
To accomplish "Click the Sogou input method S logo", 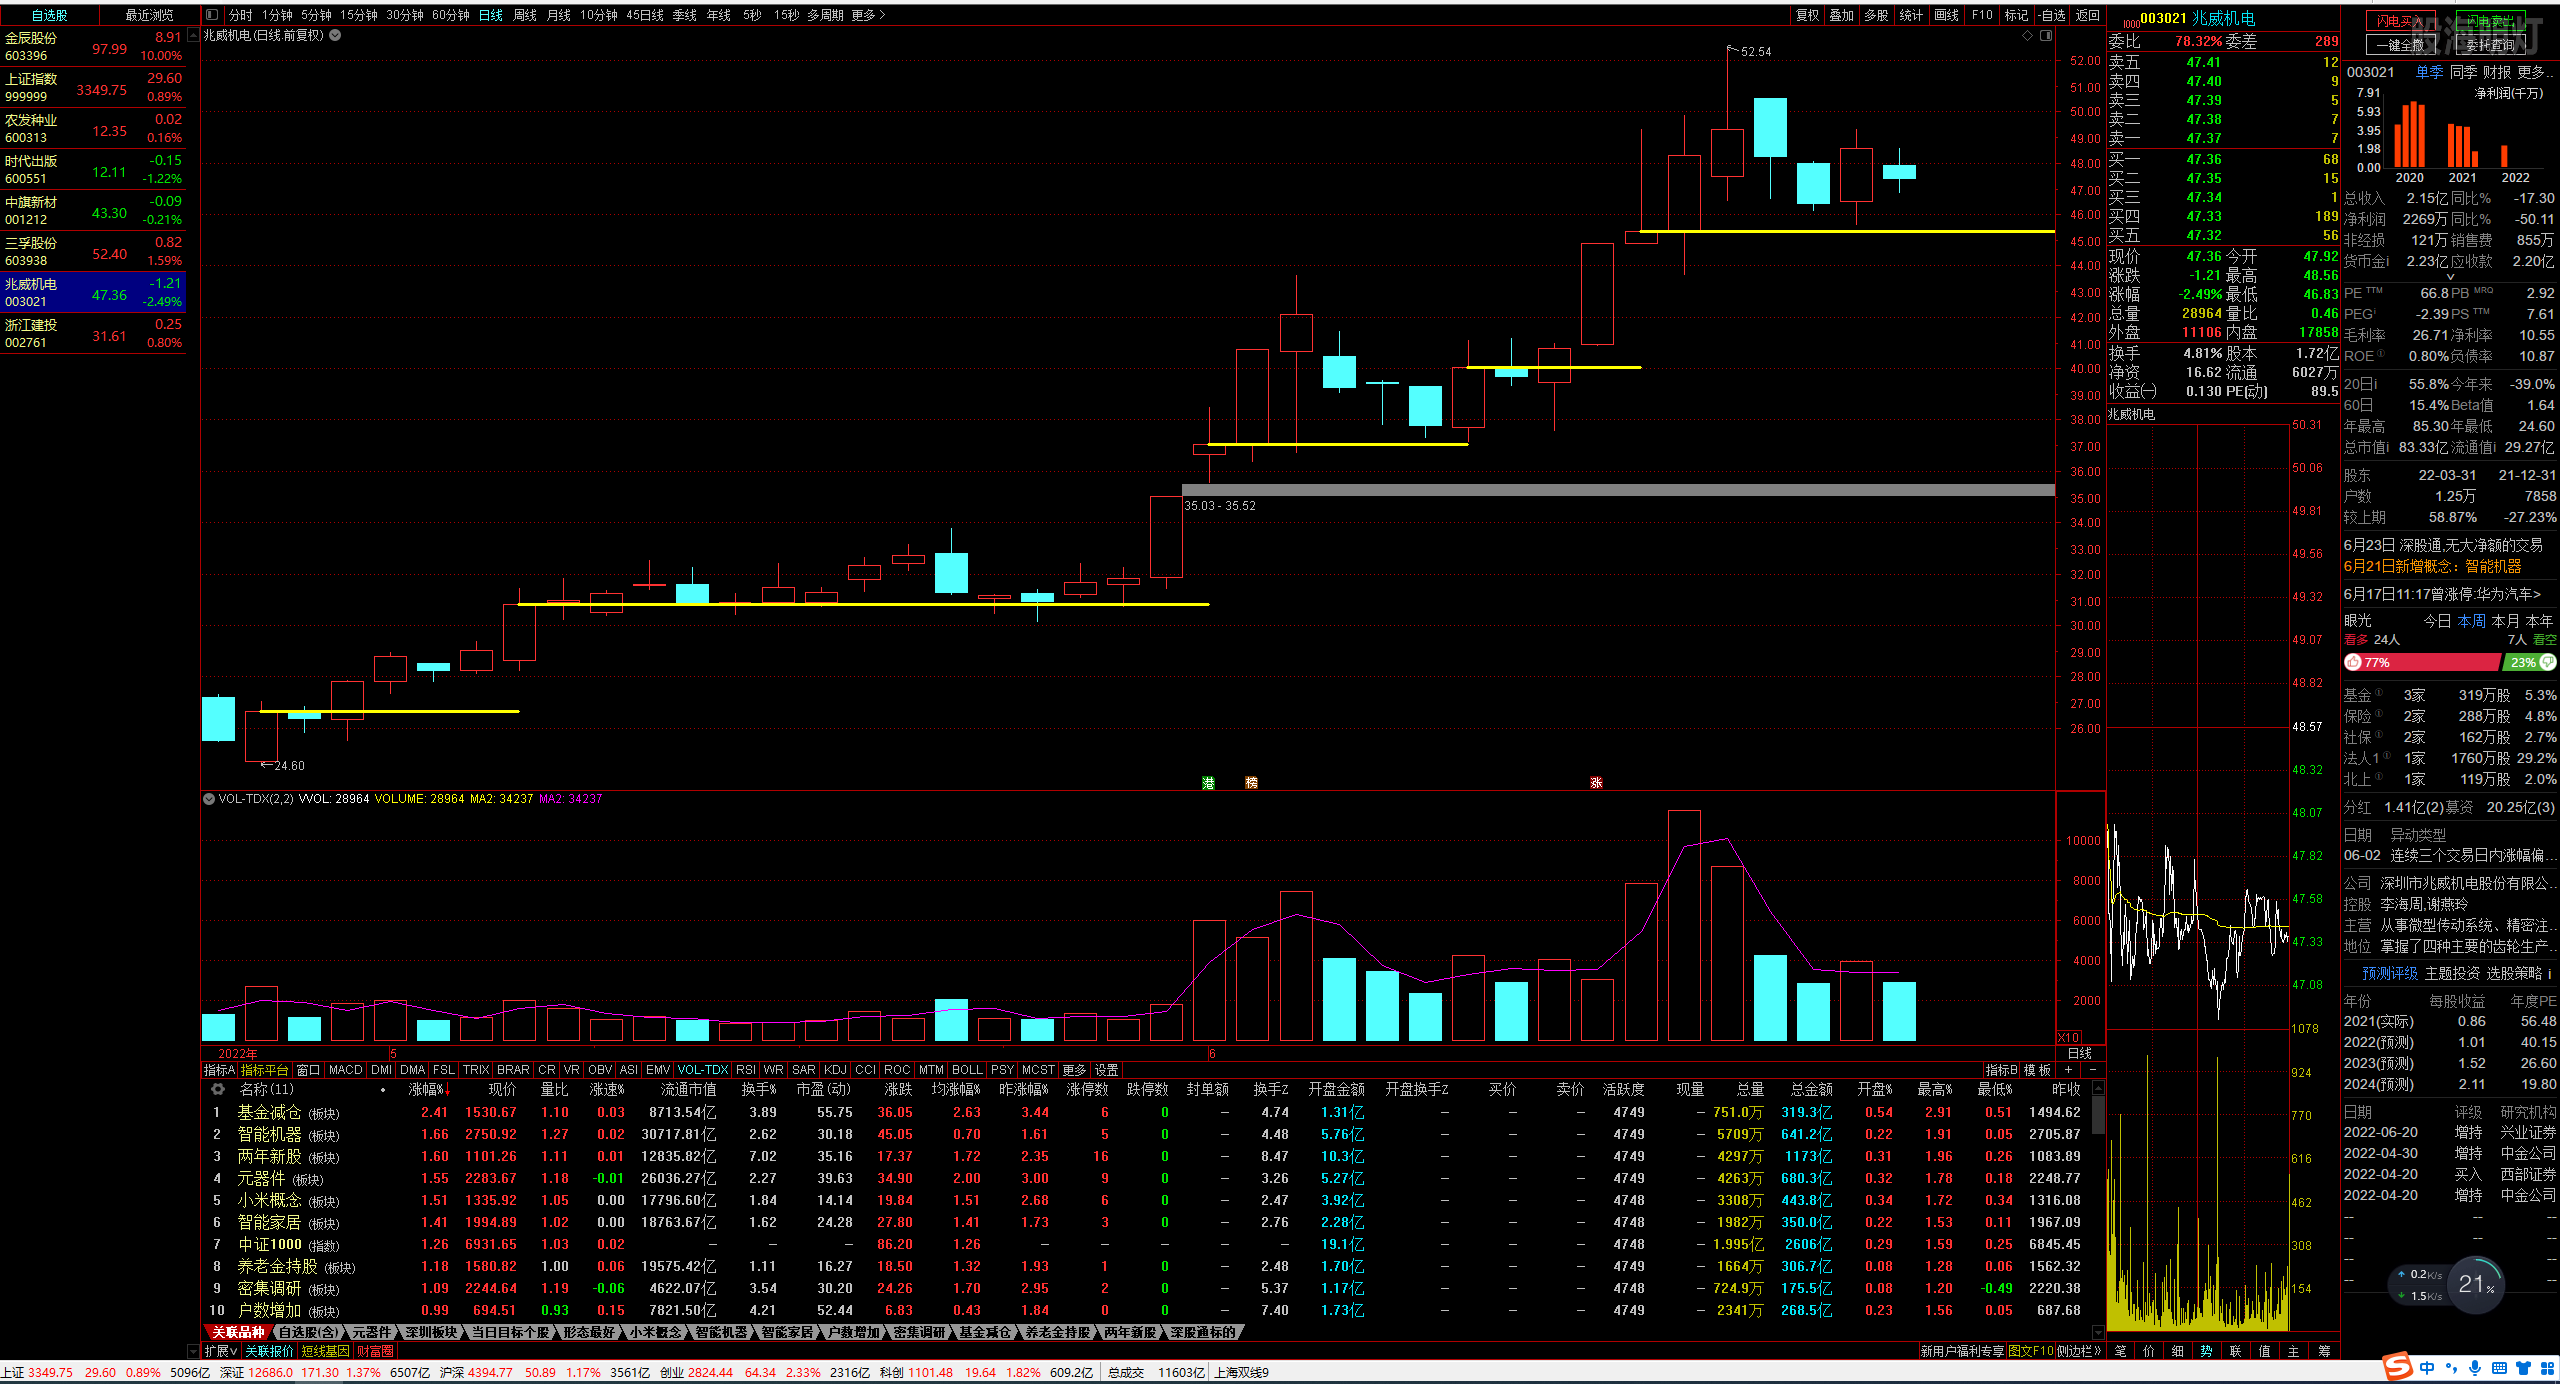I will [x=2397, y=1366].
